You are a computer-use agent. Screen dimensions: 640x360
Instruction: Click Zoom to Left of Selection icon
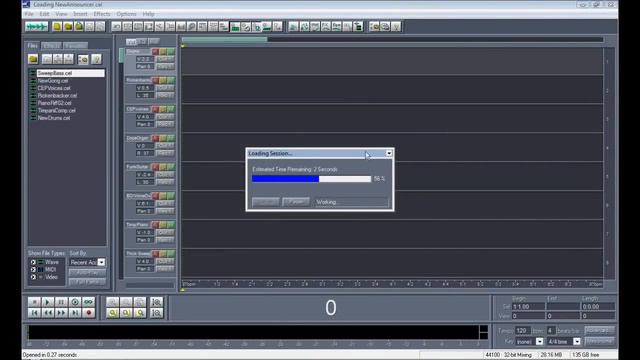126,313
